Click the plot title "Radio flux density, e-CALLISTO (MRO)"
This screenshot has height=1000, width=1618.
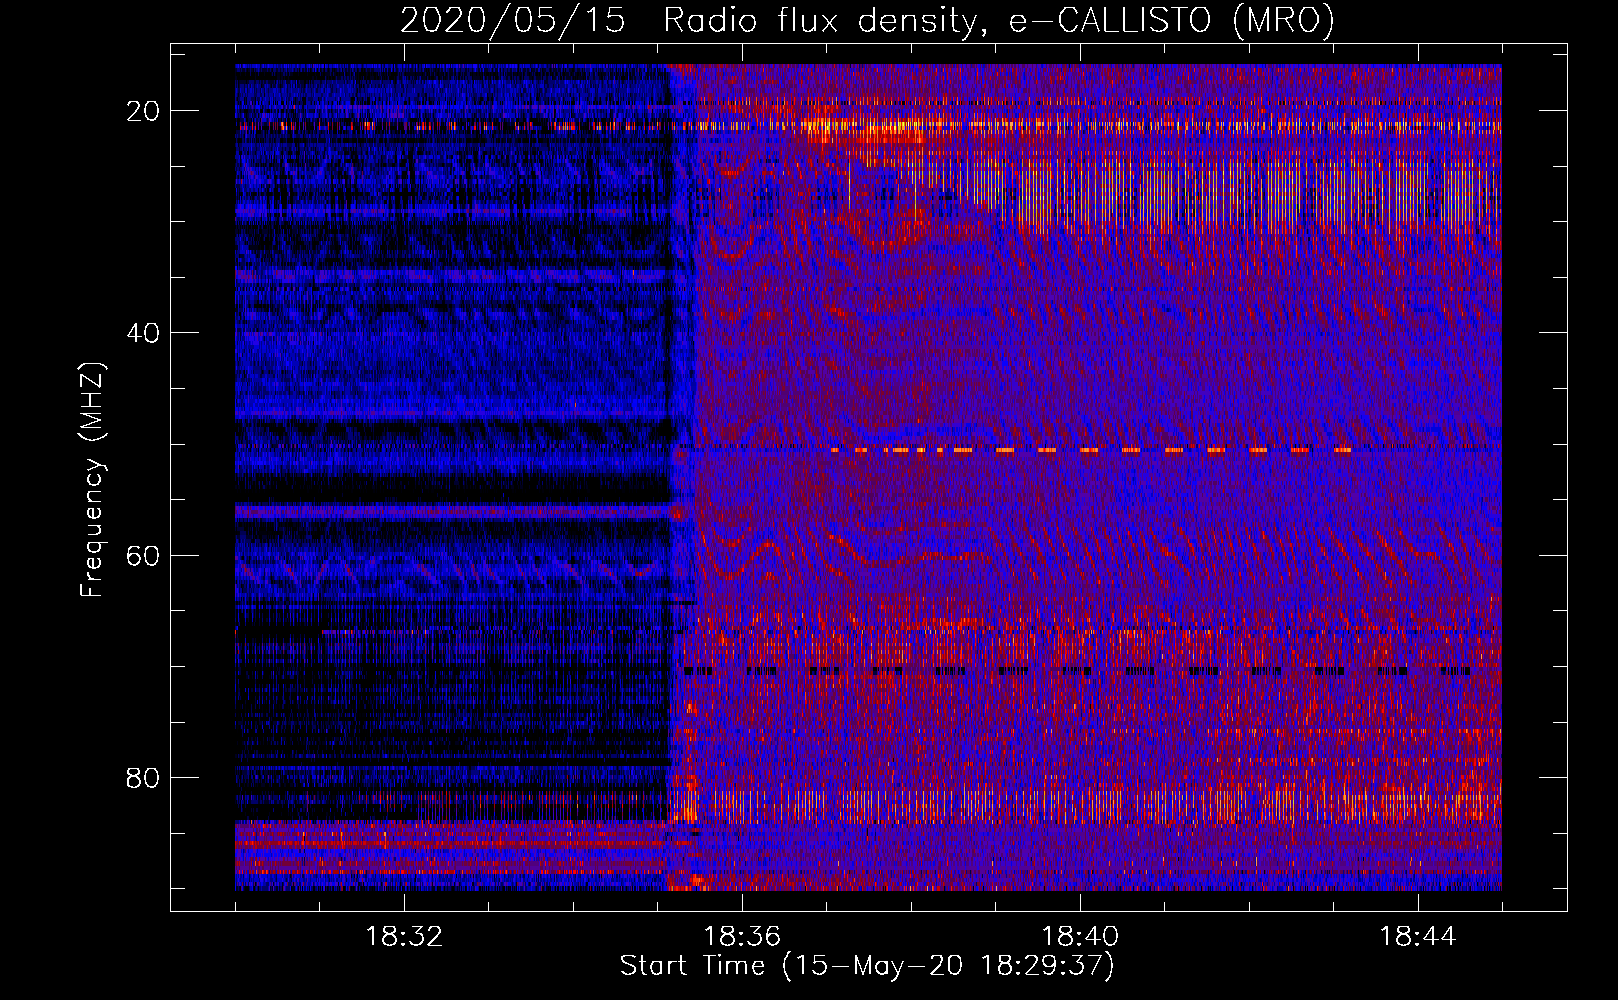[x=999, y=21]
